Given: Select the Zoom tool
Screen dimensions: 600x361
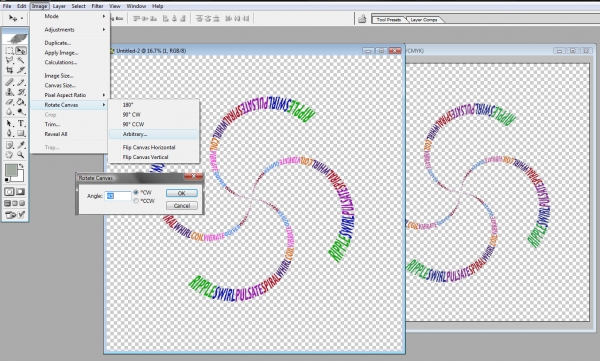Looking at the screenshot, I should coord(21,155).
